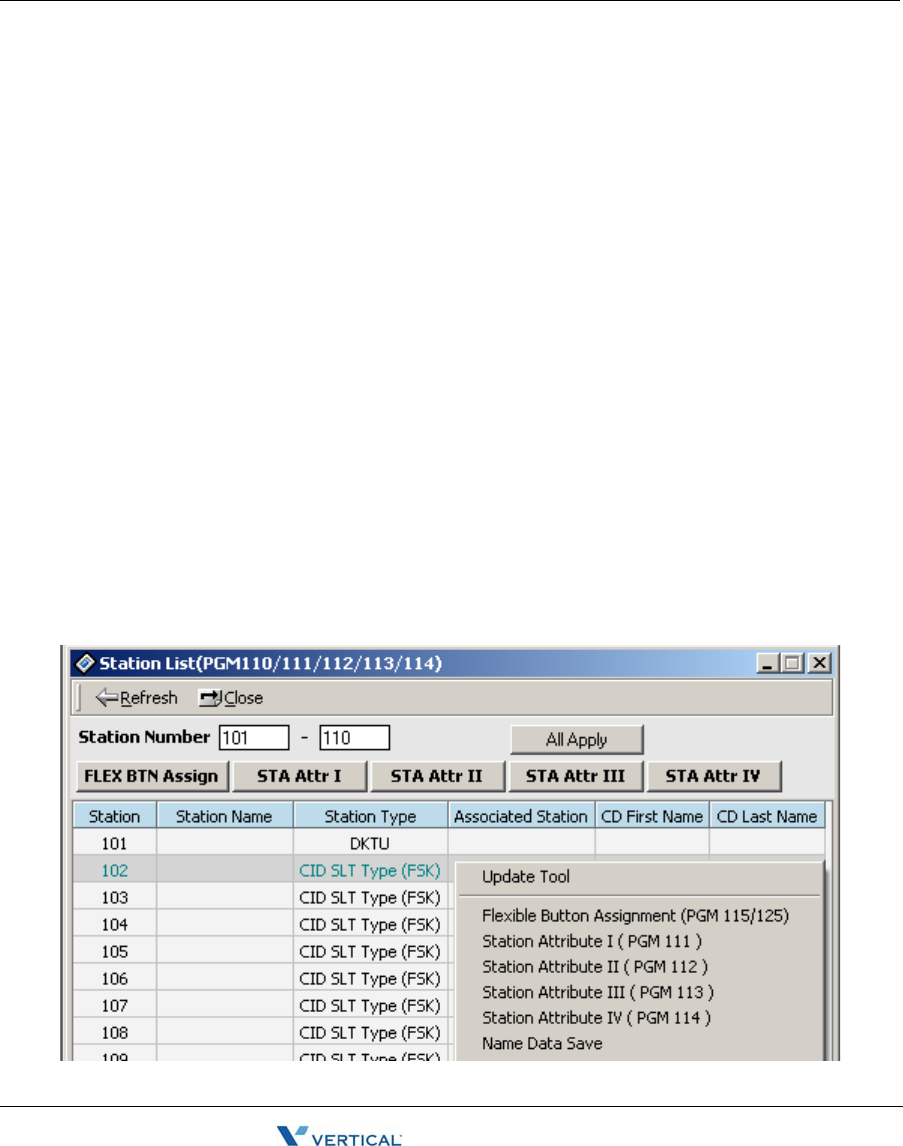Minimize the Station List window

pos(767,663)
